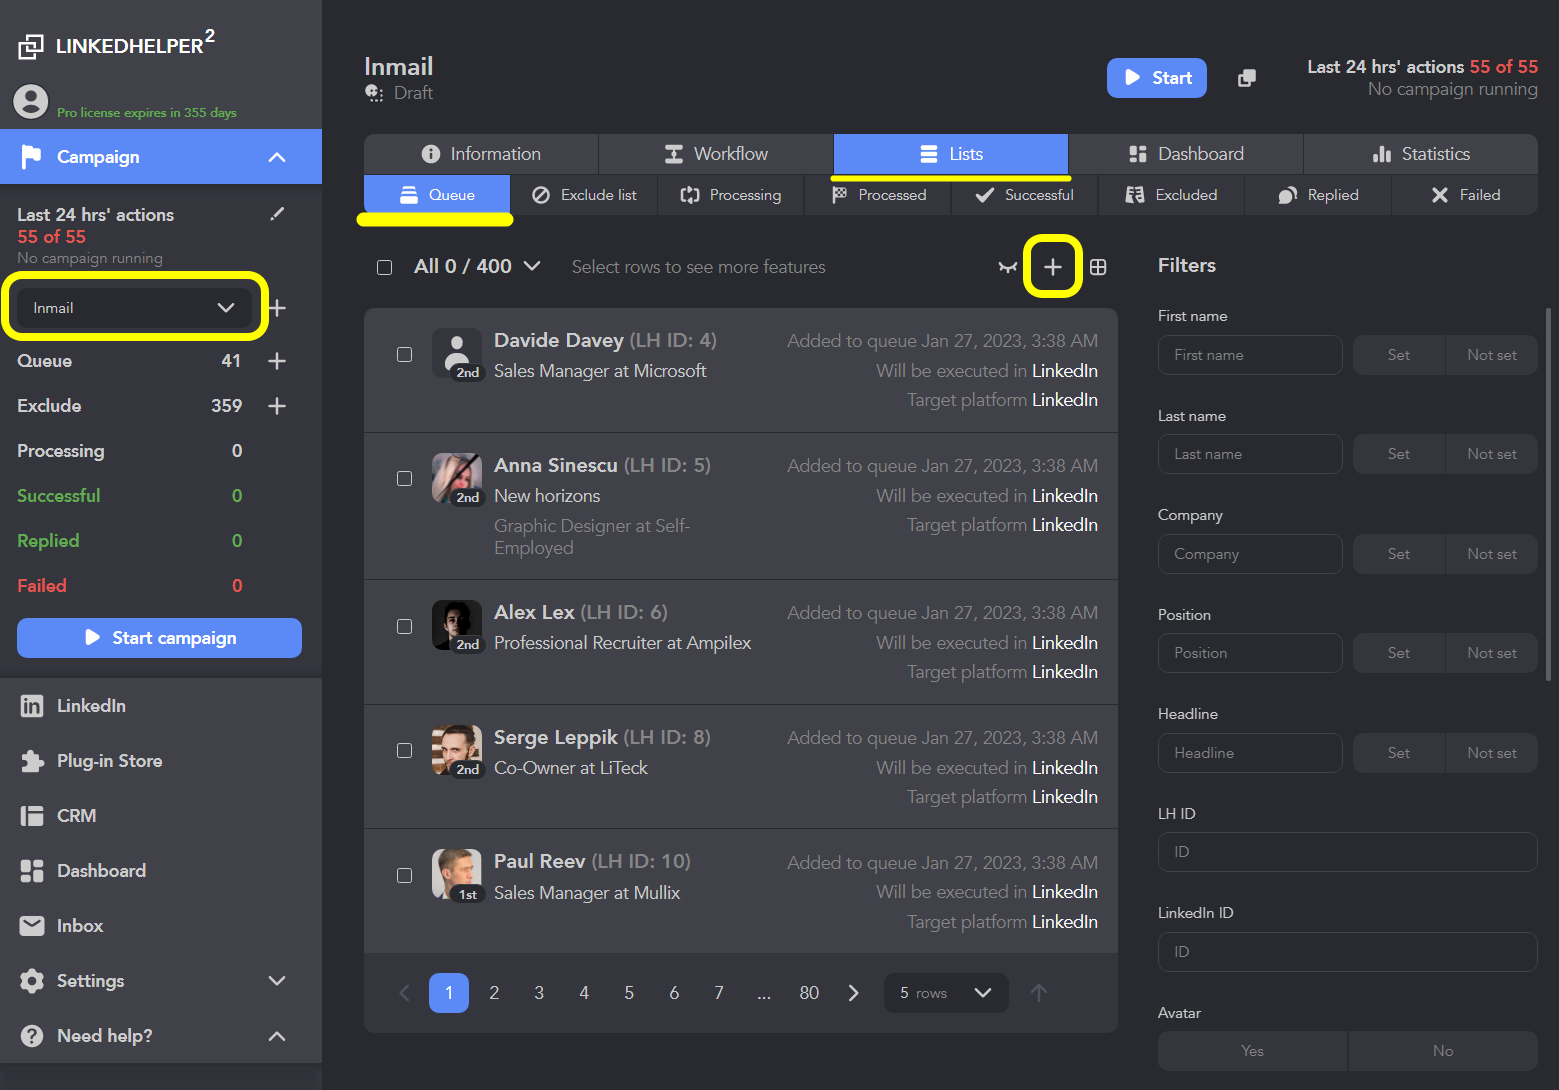
Task: Edit last 24 hrs' actions pencil icon
Action: 278,214
